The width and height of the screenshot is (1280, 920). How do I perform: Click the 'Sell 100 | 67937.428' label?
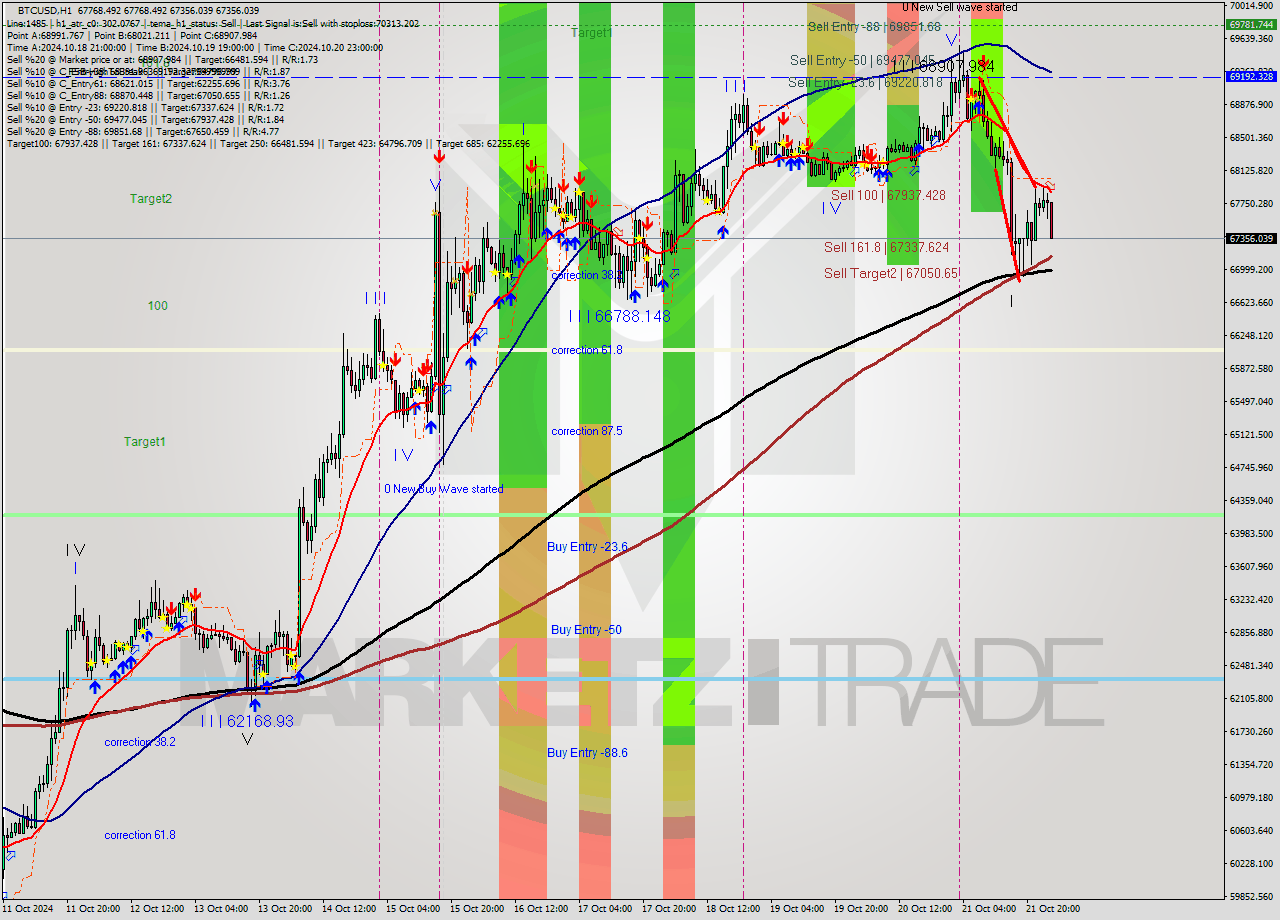point(888,196)
